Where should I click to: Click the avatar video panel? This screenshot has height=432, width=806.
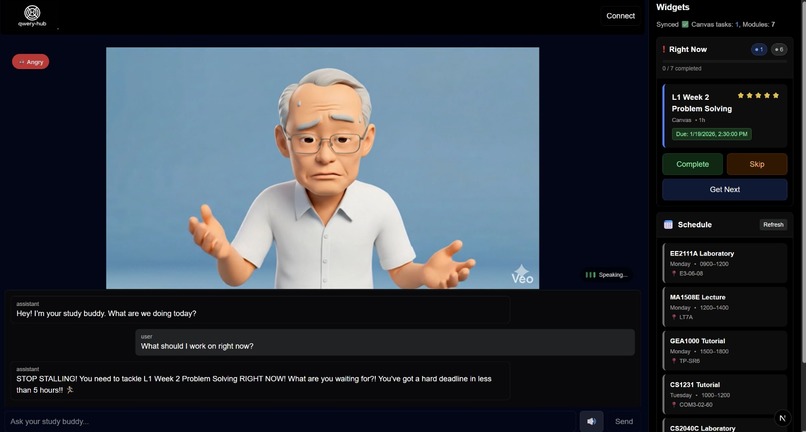coord(322,168)
